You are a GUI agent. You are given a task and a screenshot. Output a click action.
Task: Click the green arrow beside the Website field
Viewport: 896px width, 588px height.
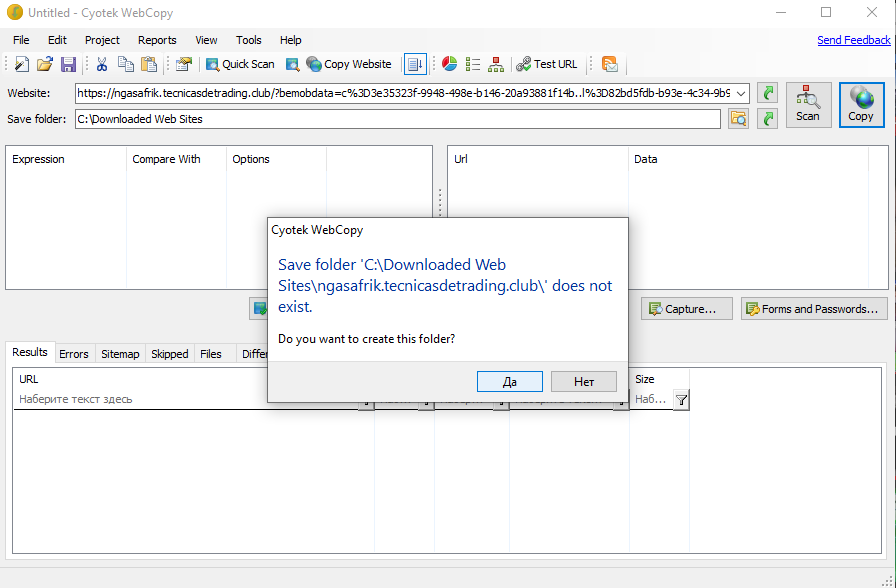(767, 93)
